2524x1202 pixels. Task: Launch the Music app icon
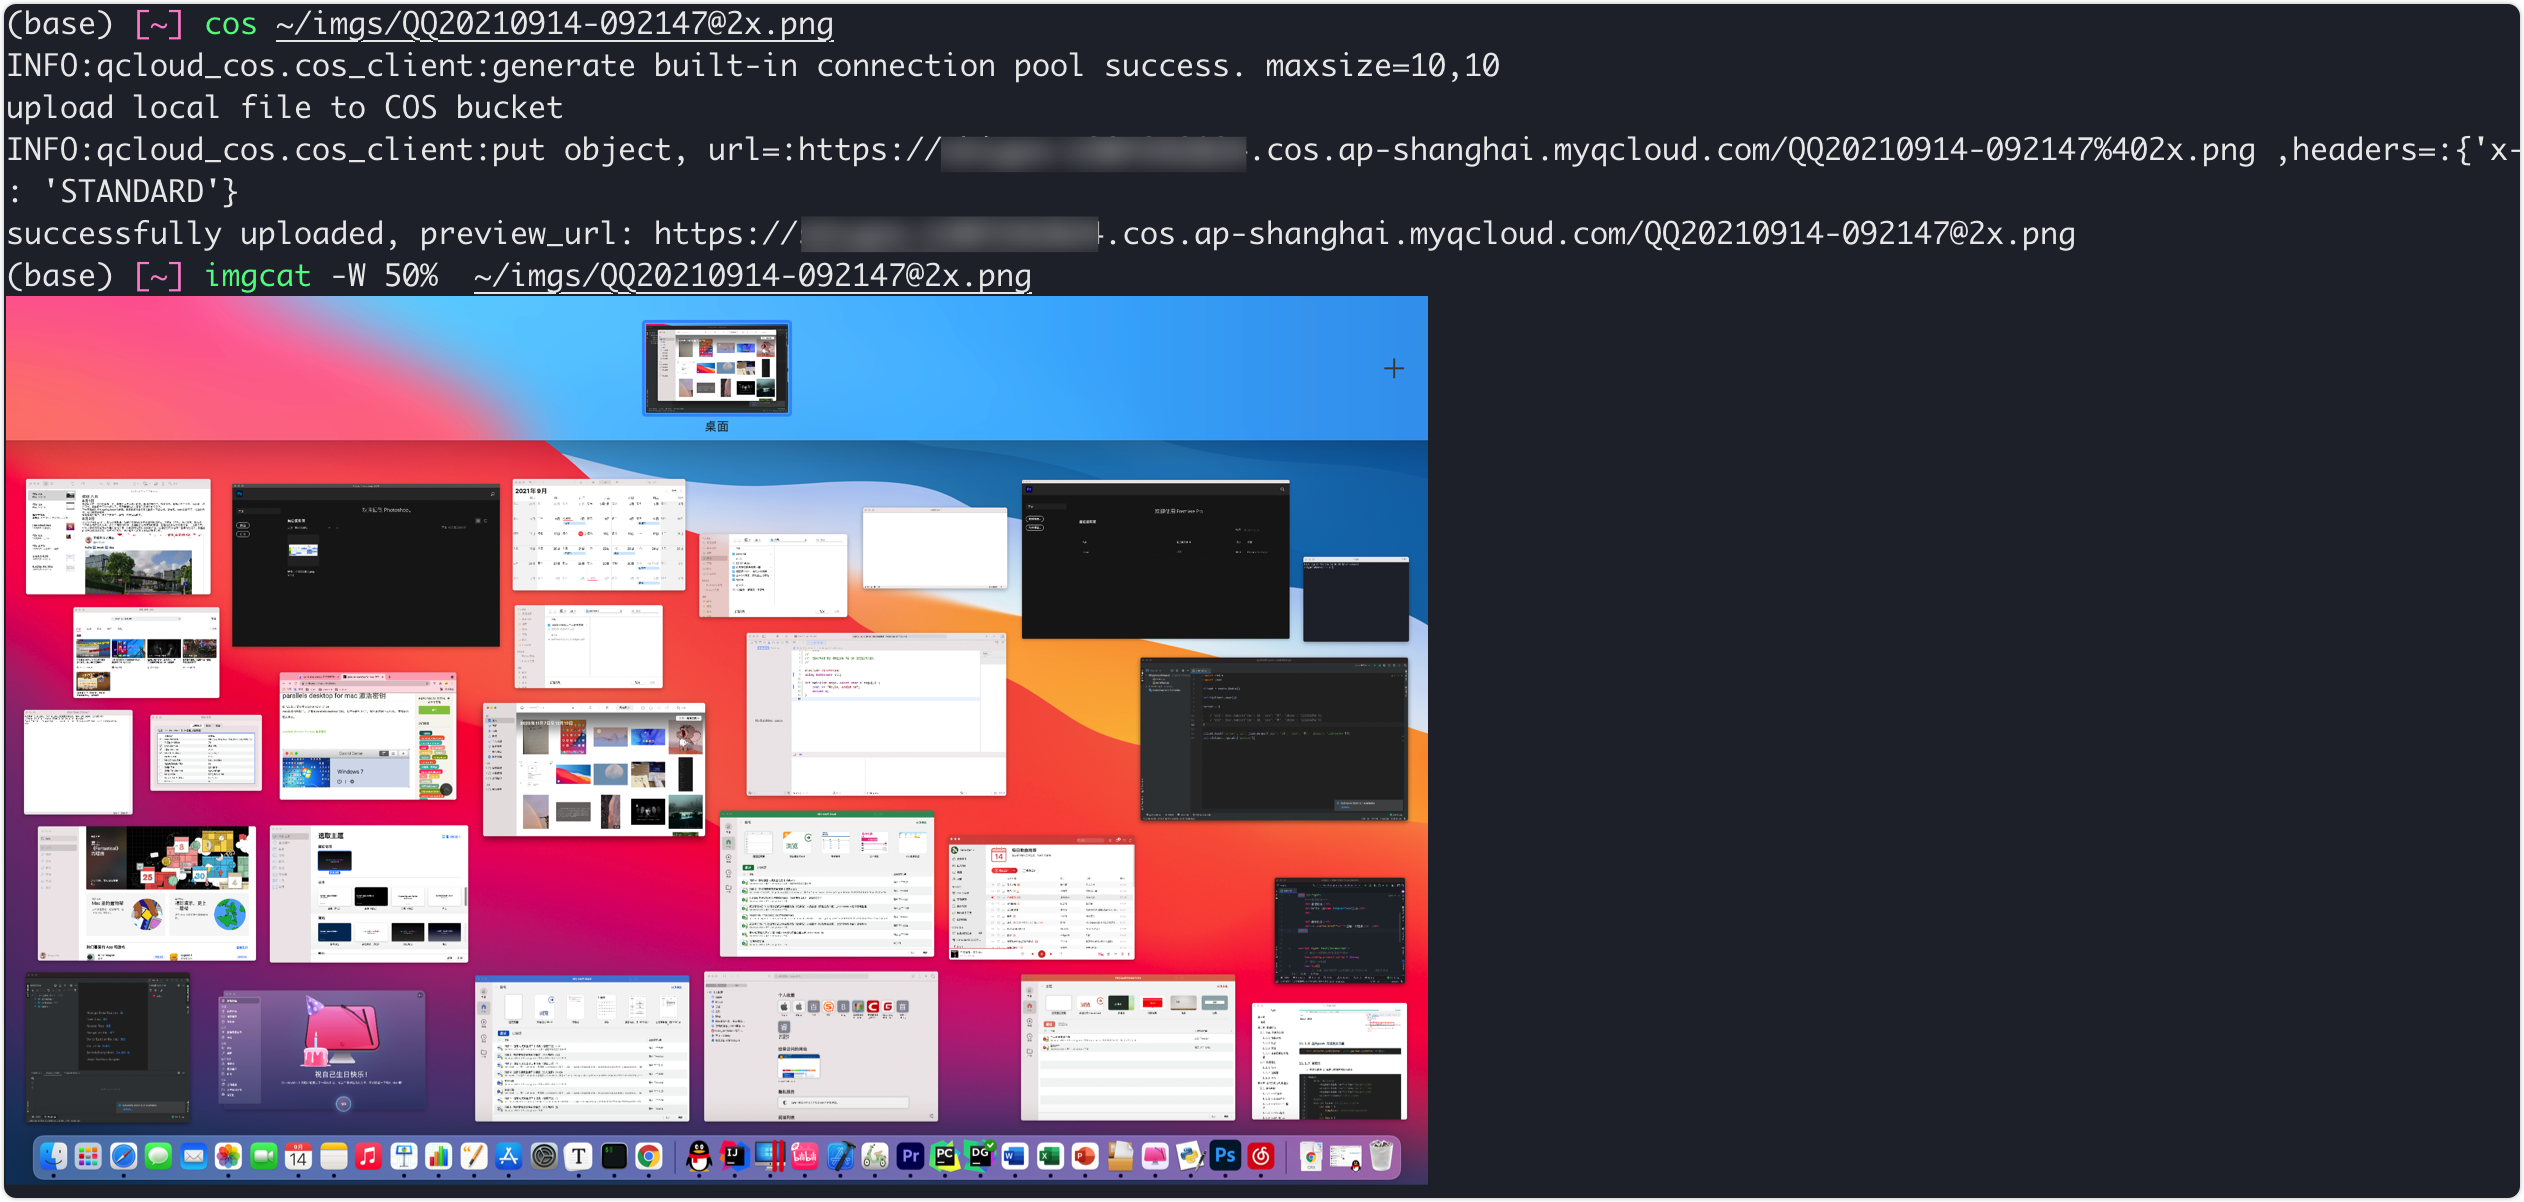(368, 1157)
